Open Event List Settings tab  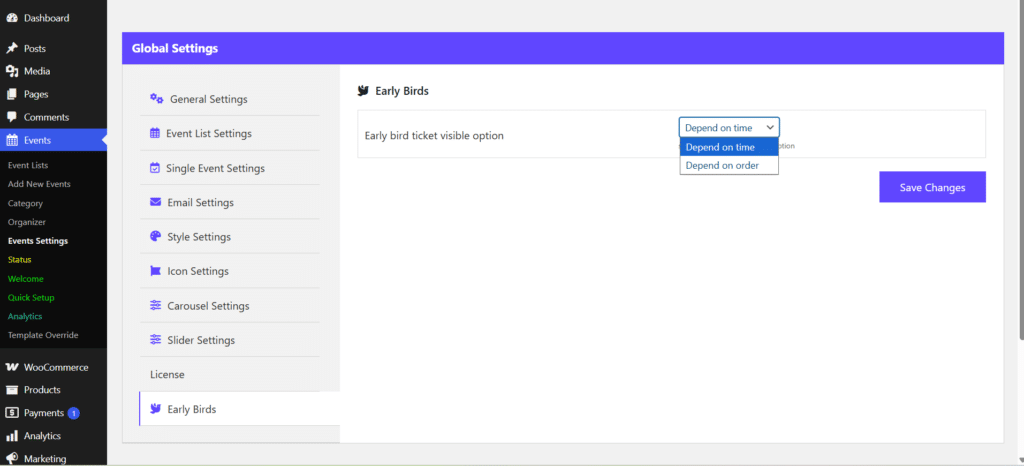point(230,133)
